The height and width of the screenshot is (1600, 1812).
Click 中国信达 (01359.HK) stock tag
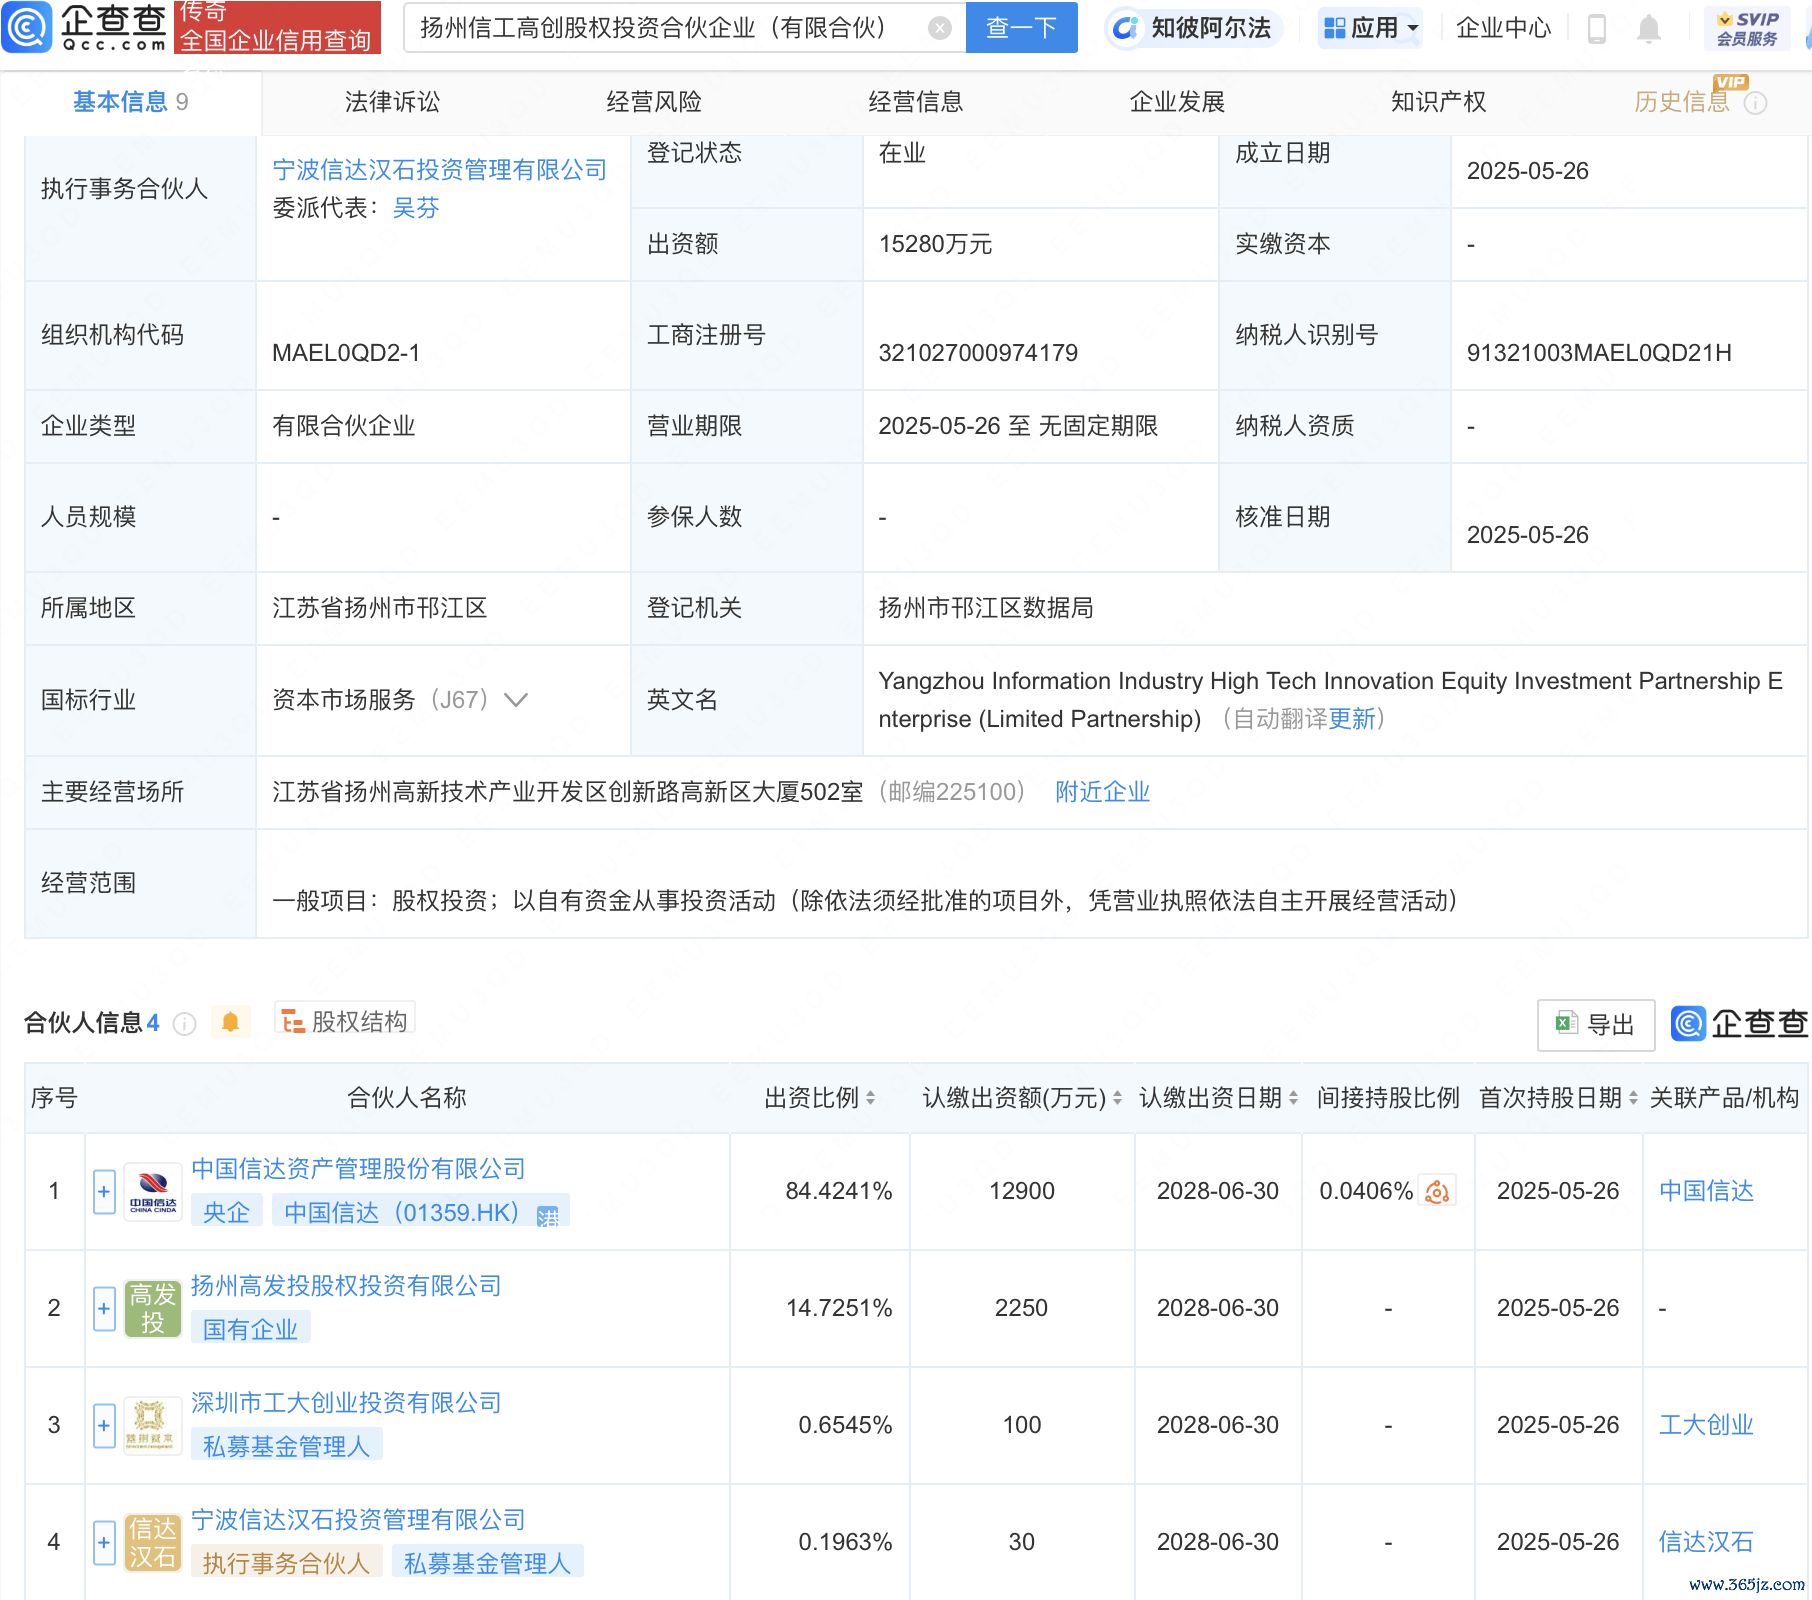(402, 1212)
